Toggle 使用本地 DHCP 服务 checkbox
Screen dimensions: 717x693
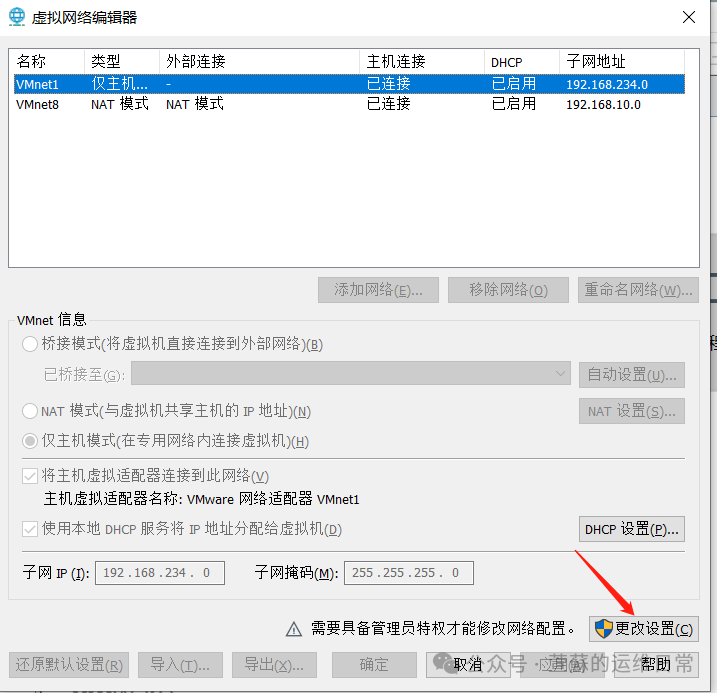[30, 530]
